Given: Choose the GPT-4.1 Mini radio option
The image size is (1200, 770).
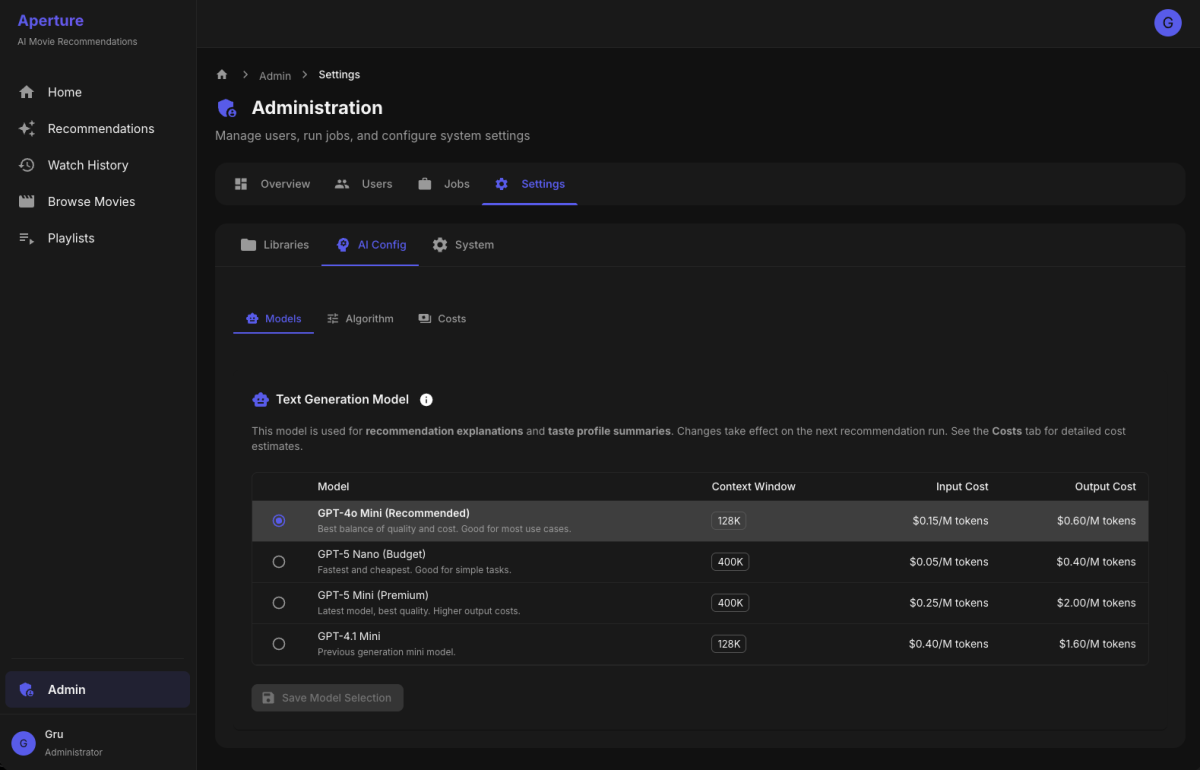Looking at the screenshot, I should pyautogui.click(x=279, y=644).
